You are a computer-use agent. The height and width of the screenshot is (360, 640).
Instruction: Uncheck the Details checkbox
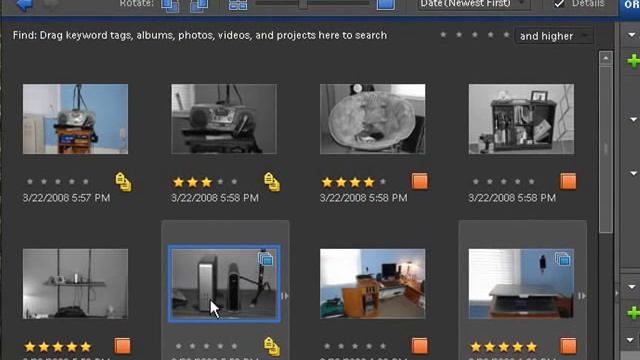pos(559,4)
